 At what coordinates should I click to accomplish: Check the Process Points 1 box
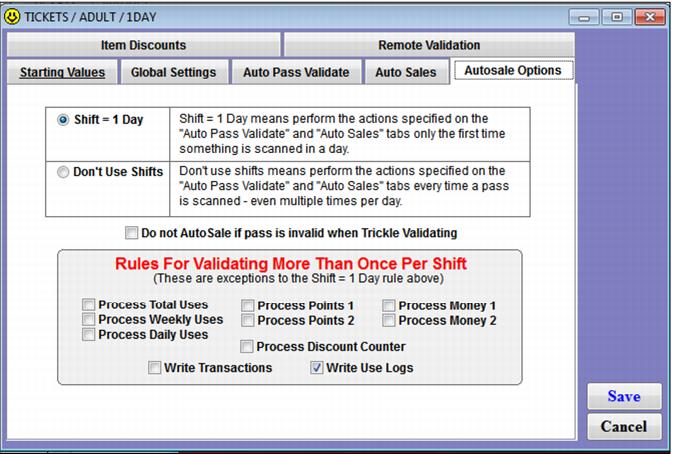tap(248, 306)
